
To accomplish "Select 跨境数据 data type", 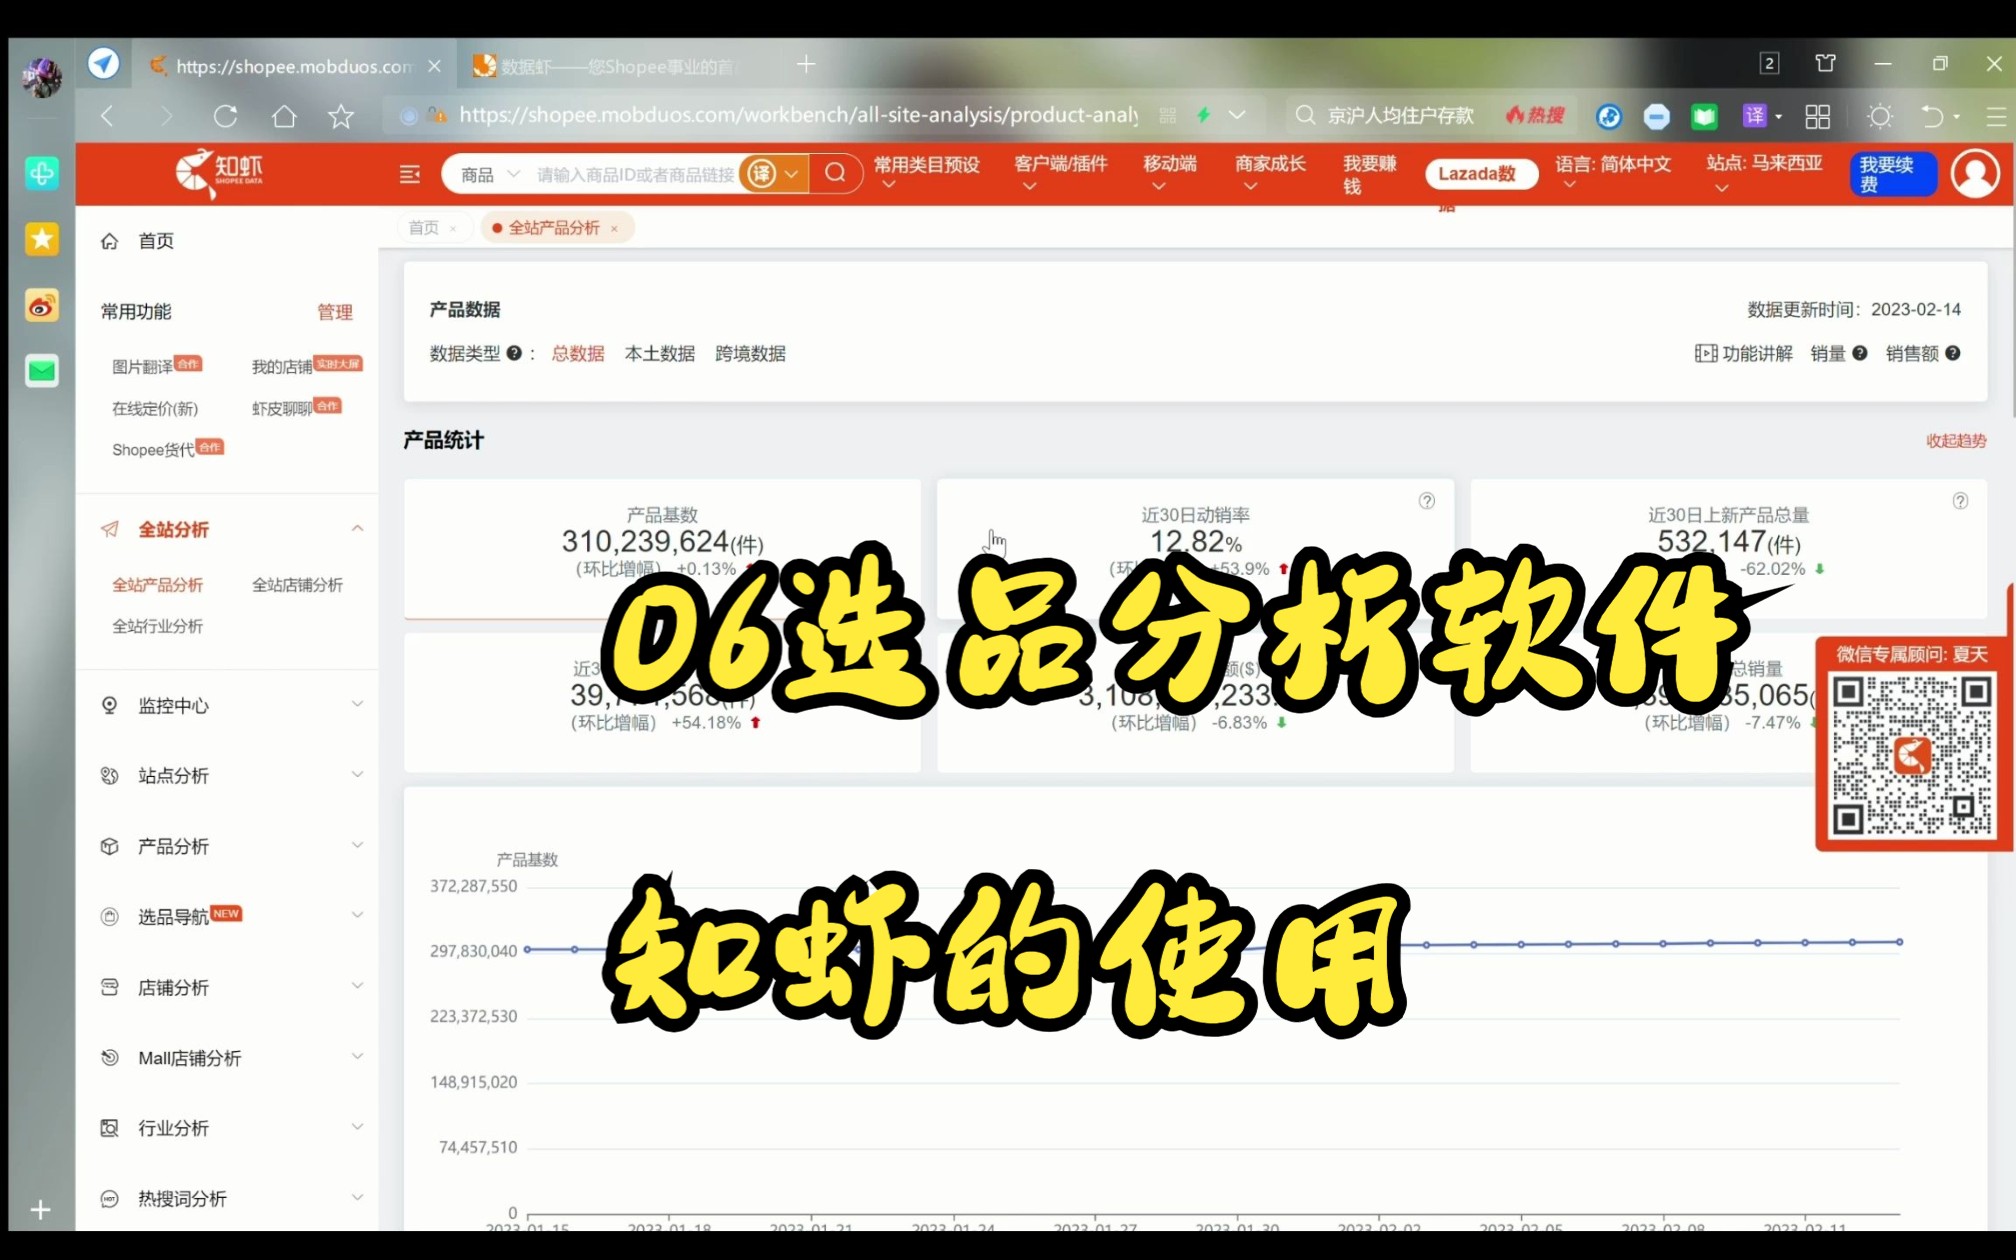I will click(x=750, y=353).
